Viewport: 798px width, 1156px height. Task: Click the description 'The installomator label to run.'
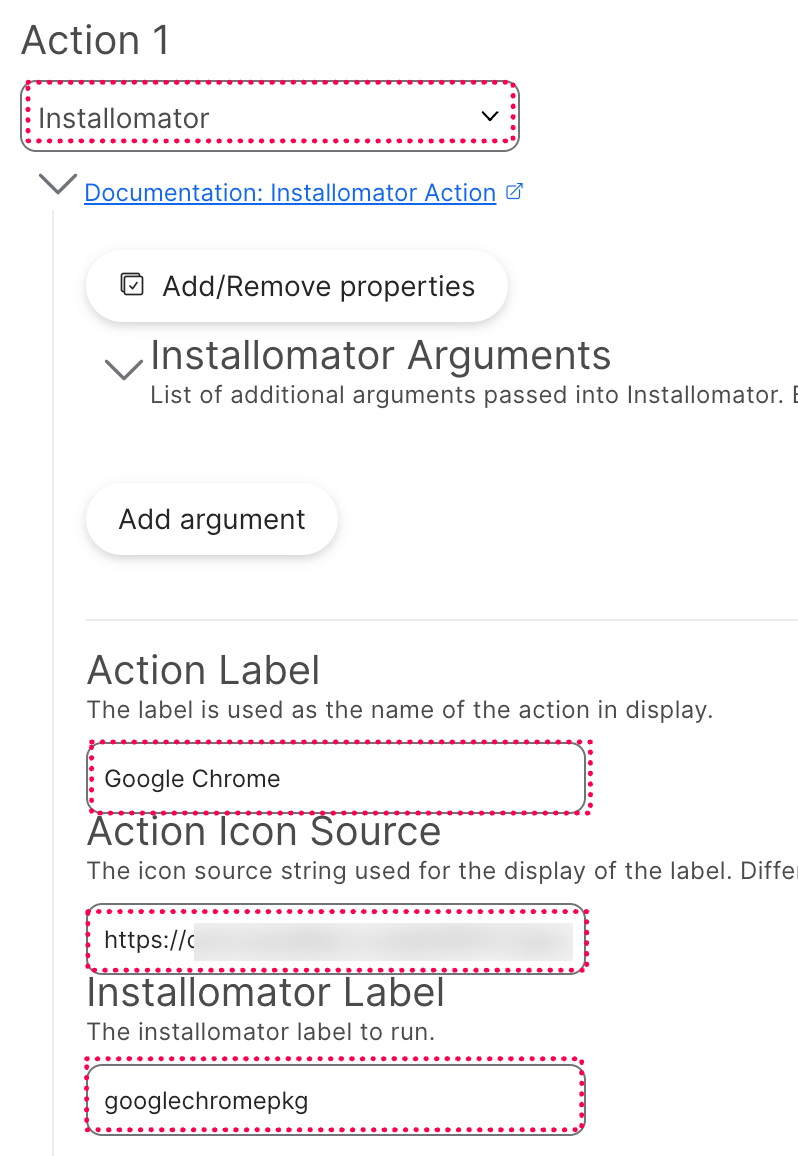(261, 1031)
